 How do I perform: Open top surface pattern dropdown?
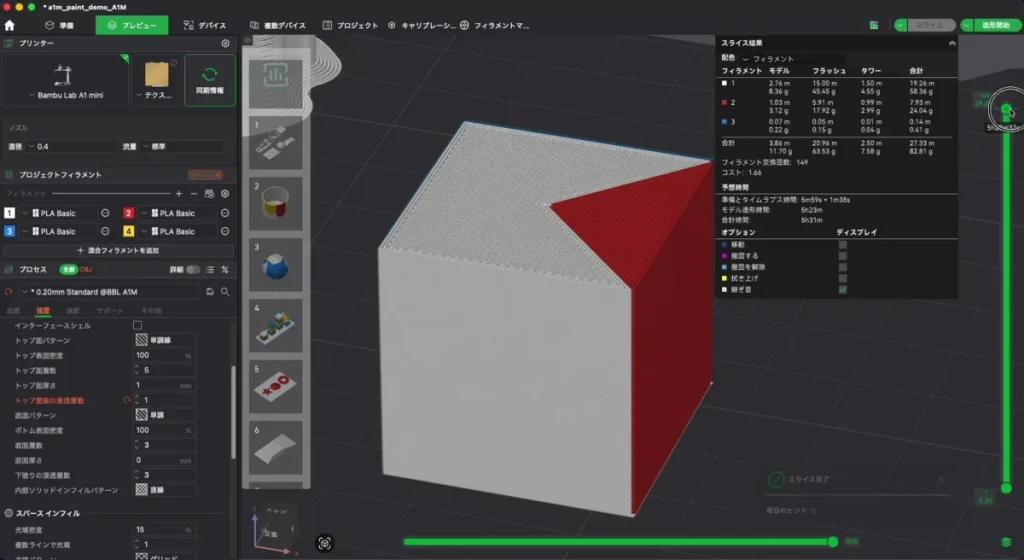165,340
